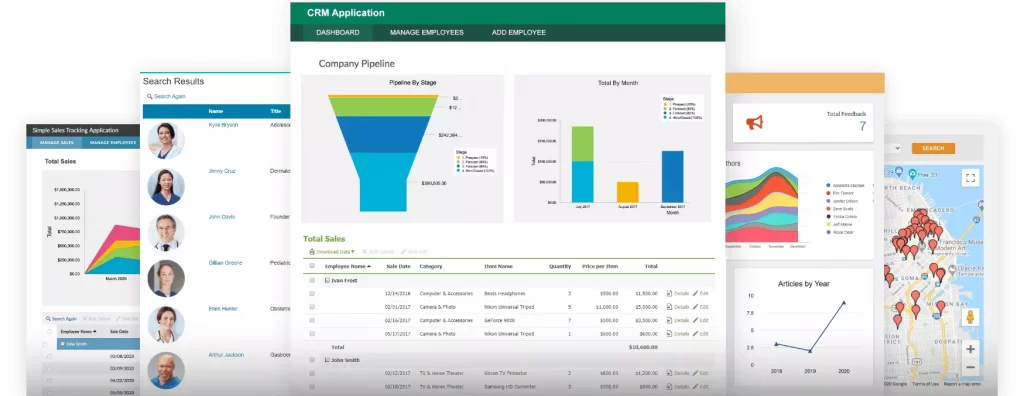This screenshot has width=1024, height=396.
Task: Collapse the John Smith group in CRM table
Action: [327, 359]
